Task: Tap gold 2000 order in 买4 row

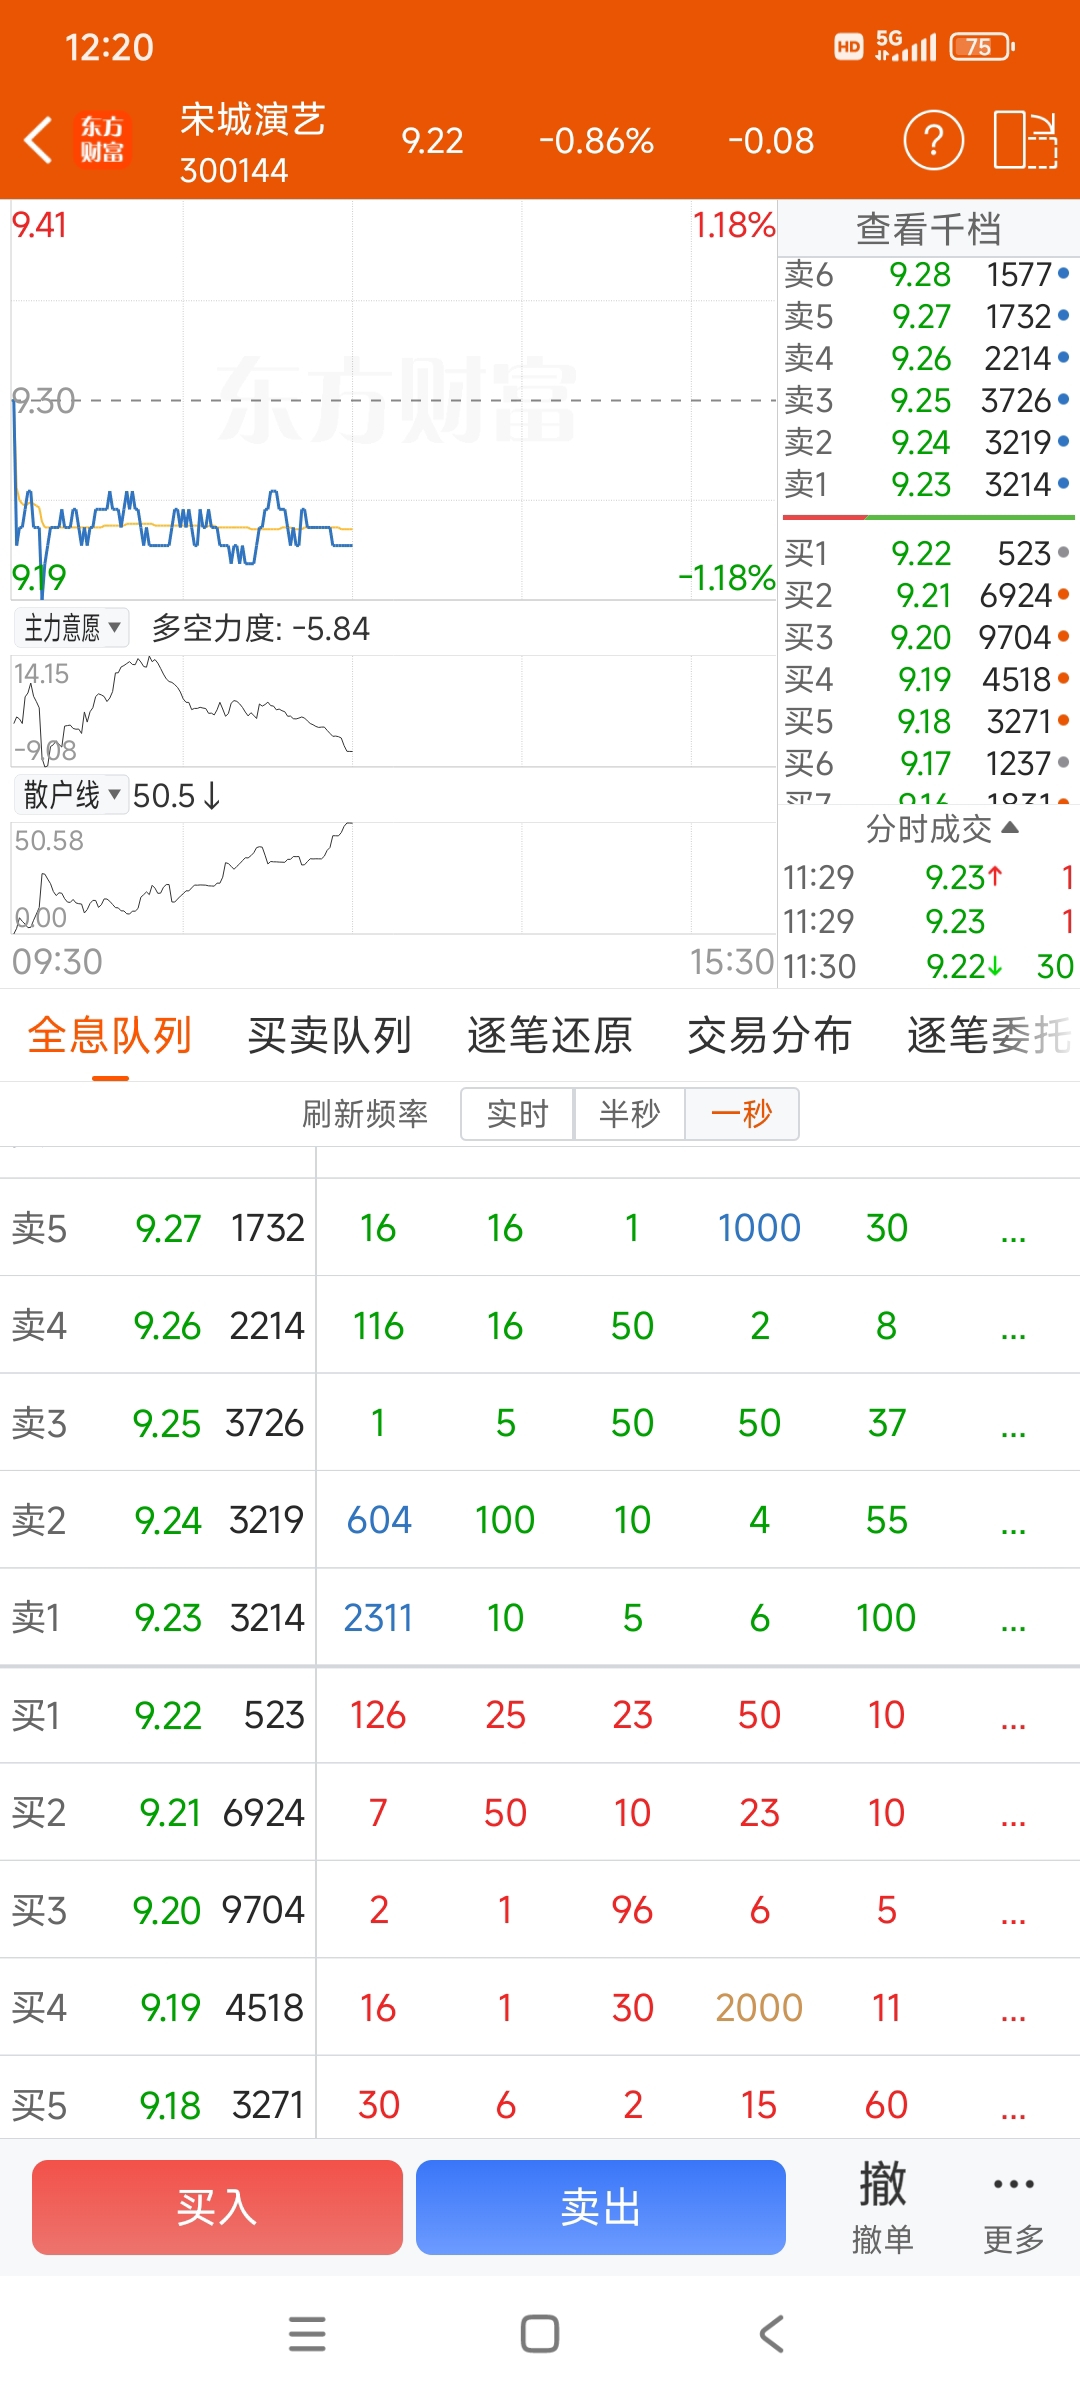Action: point(759,2008)
